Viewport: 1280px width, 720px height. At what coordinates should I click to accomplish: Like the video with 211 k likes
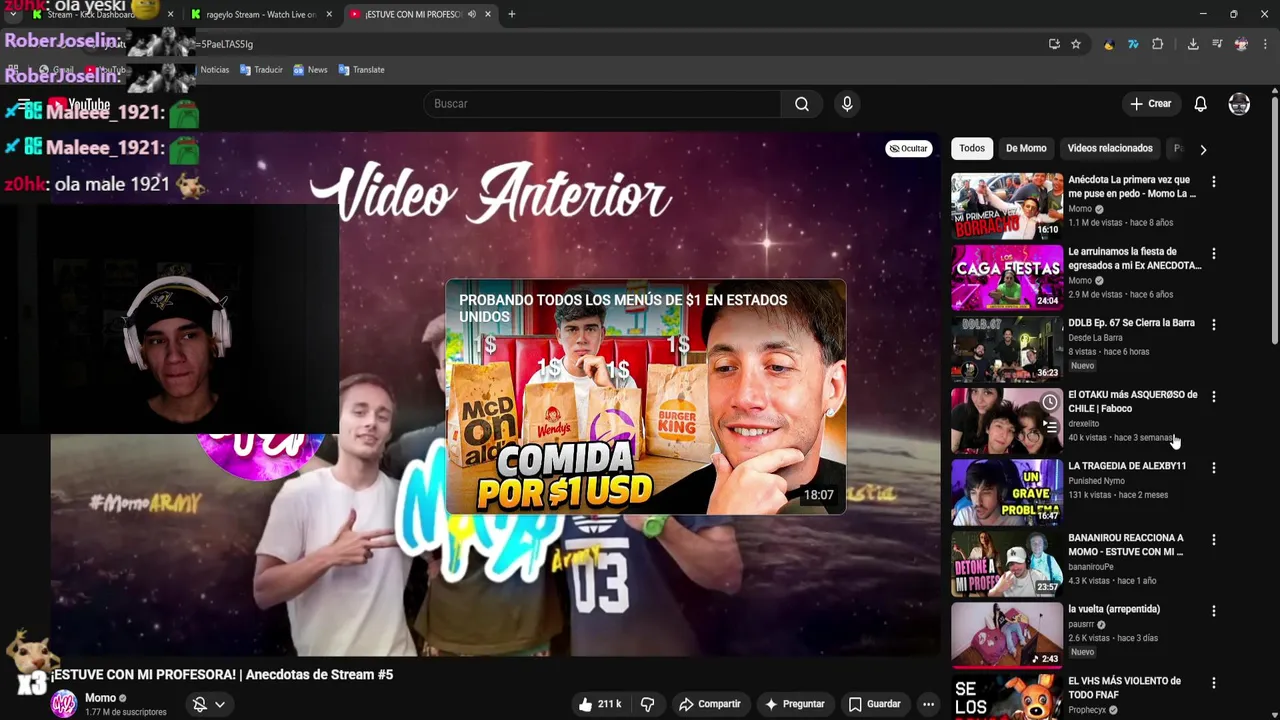pos(600,704)
